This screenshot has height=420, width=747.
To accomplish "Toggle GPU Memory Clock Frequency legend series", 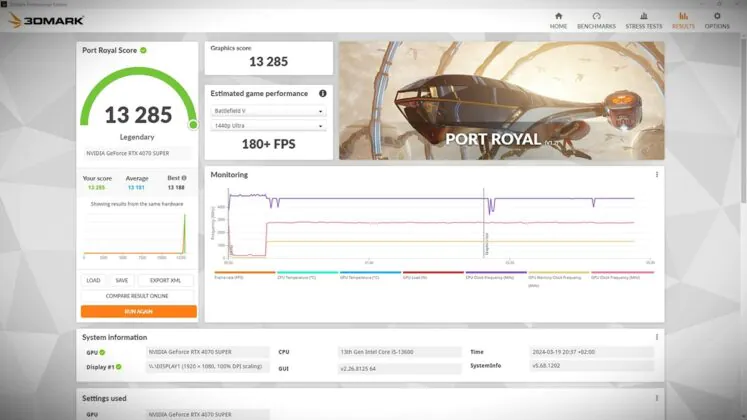I will (x=558, y=279).
